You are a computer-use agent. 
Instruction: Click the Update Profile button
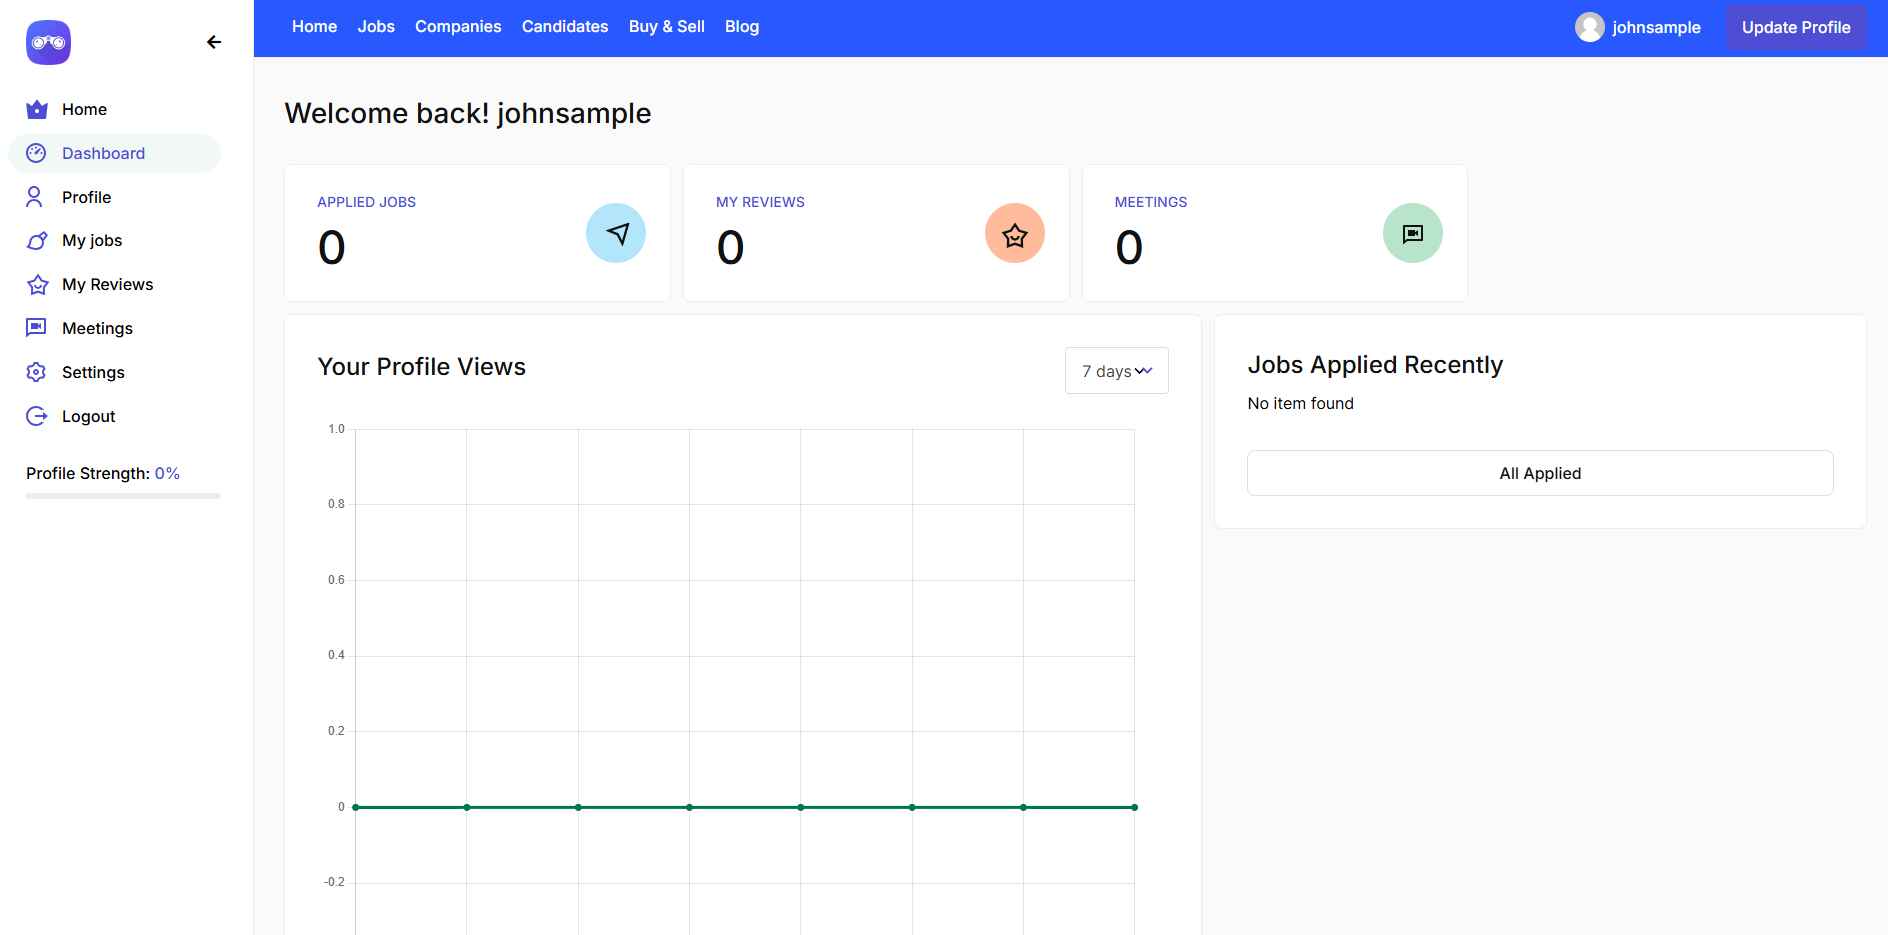pos(1796,28)
